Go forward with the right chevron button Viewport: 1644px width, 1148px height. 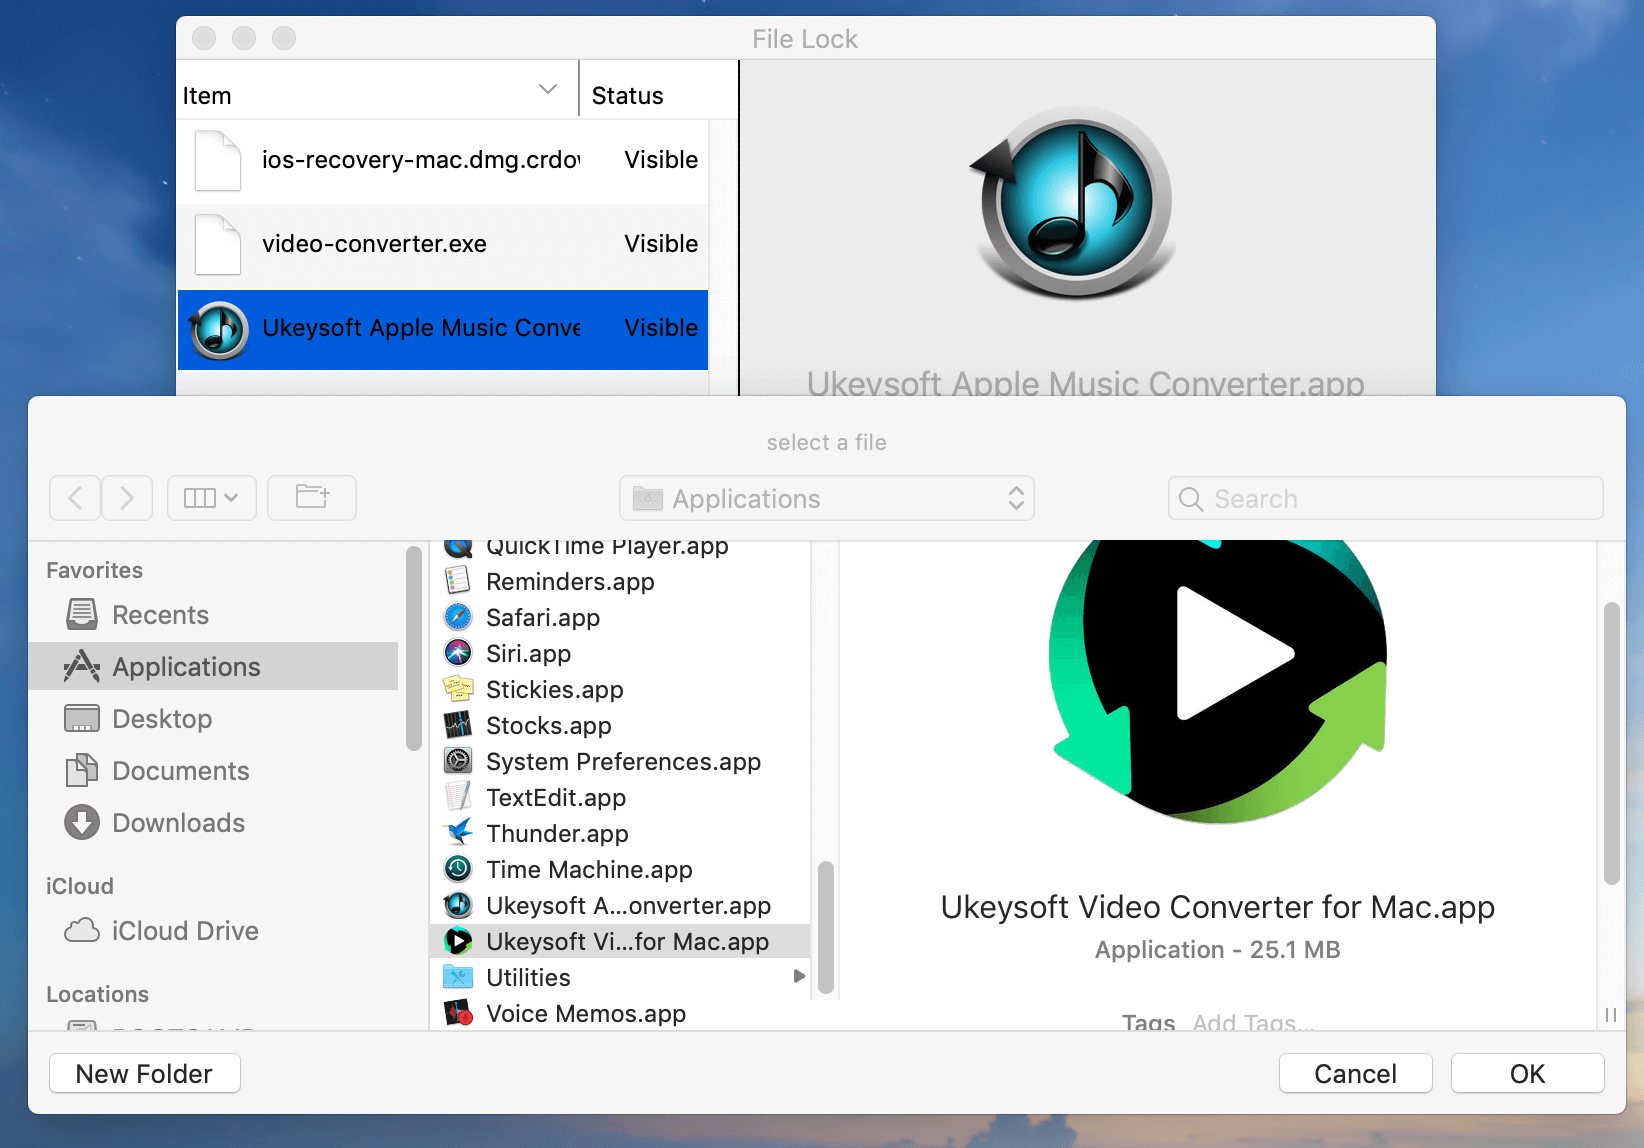127,498
